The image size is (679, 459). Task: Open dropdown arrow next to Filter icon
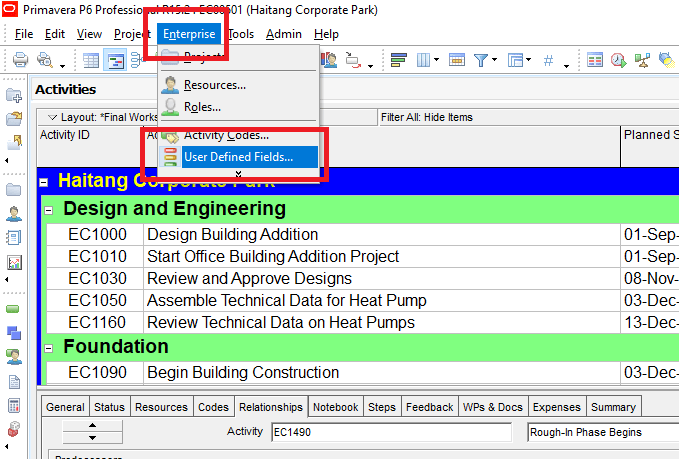tap(494, 60)
